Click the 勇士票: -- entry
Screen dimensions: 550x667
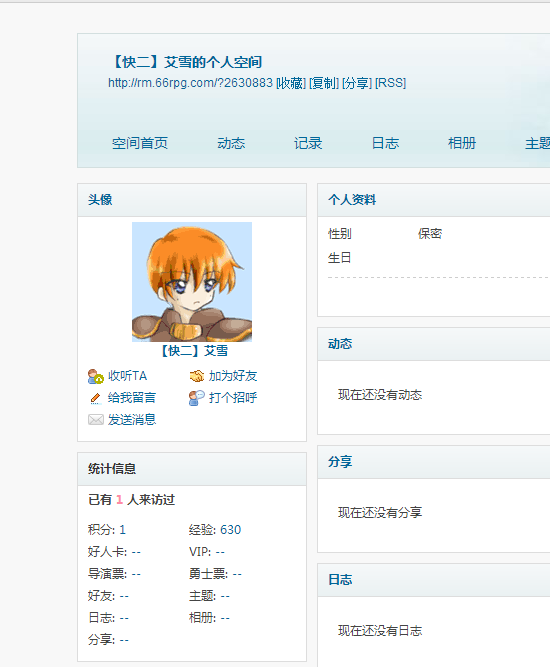(215, 574)
